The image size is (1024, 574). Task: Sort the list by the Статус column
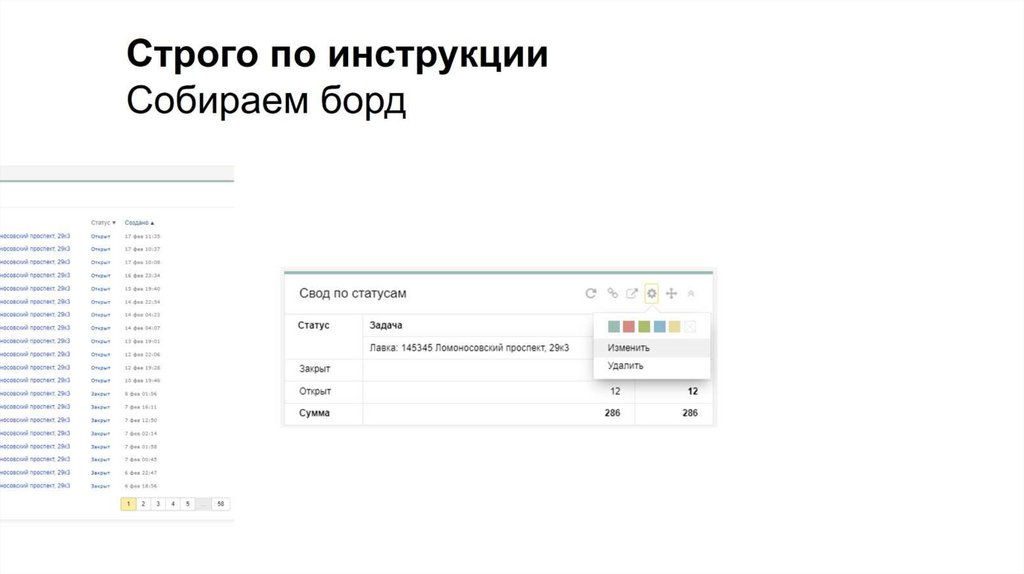point(103,223)
